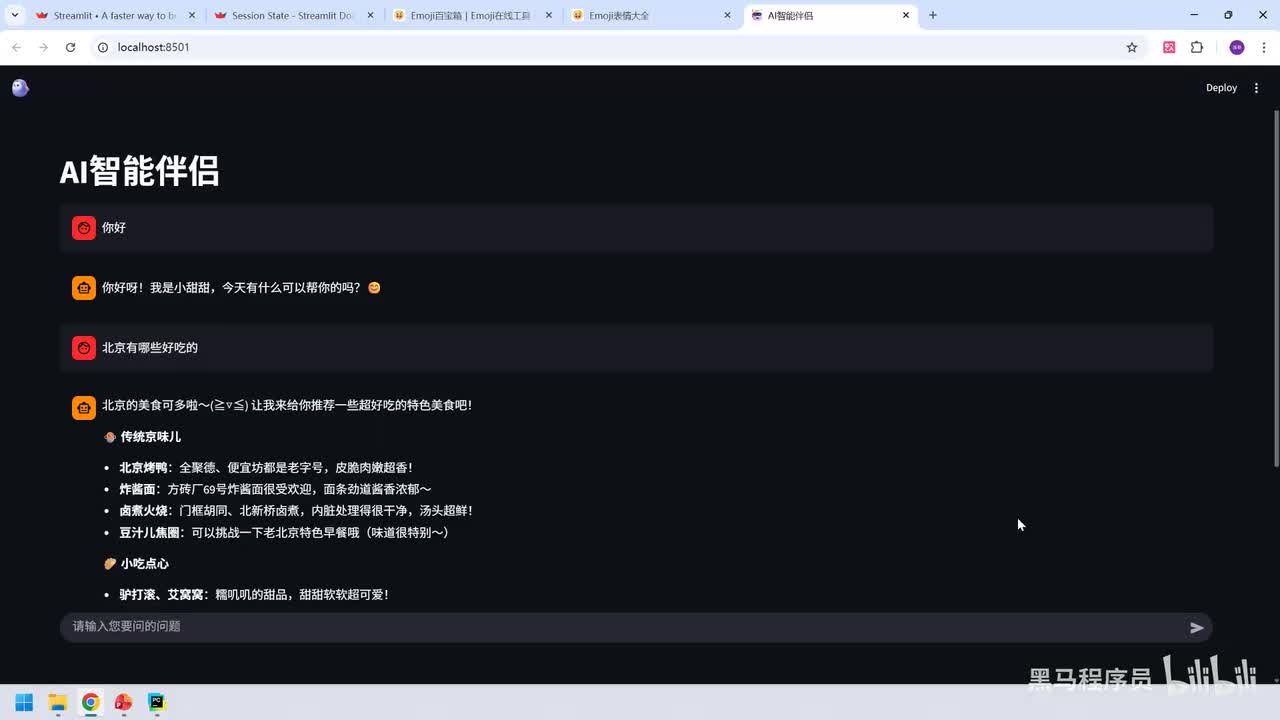Image resolution: width=1280 pixels, height=720 pixels.
Task: Click the purple app logo icon
Action: (20, 88)
